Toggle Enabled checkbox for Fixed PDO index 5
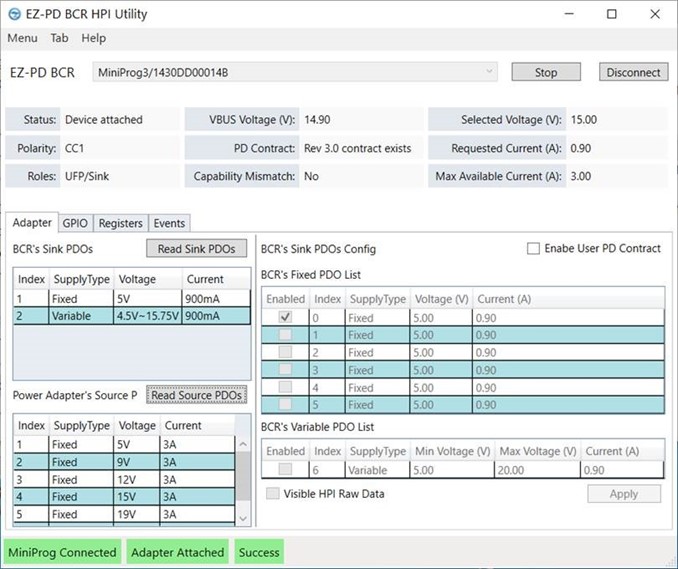The image size is (678, 569). pyautogui.click(x=285, y=405)
